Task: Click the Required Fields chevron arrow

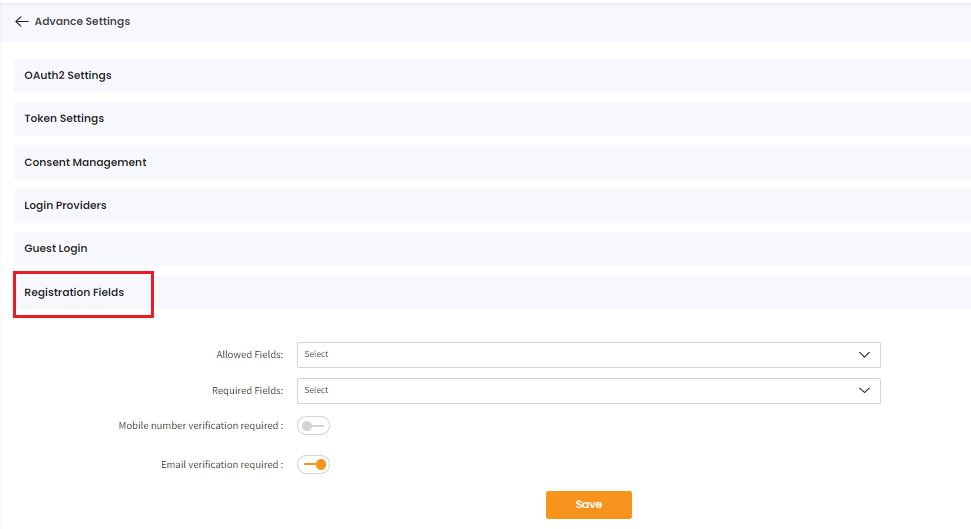Action: [x=864, y=391]
